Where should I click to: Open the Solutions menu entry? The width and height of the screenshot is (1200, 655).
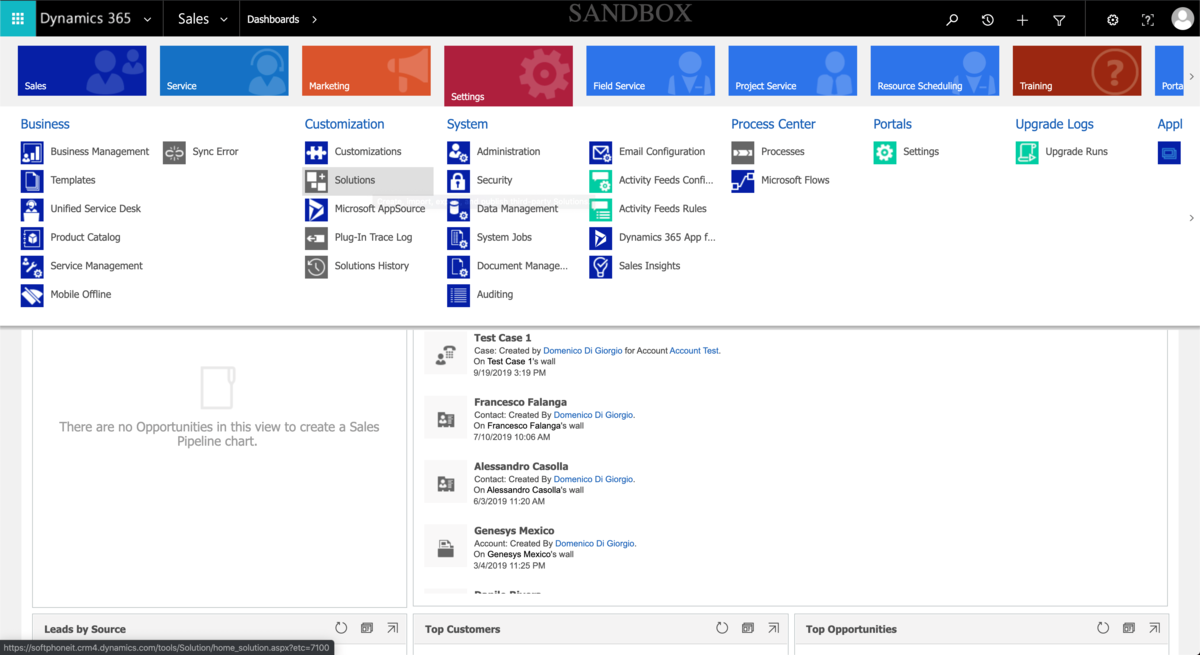click(368, 181)
